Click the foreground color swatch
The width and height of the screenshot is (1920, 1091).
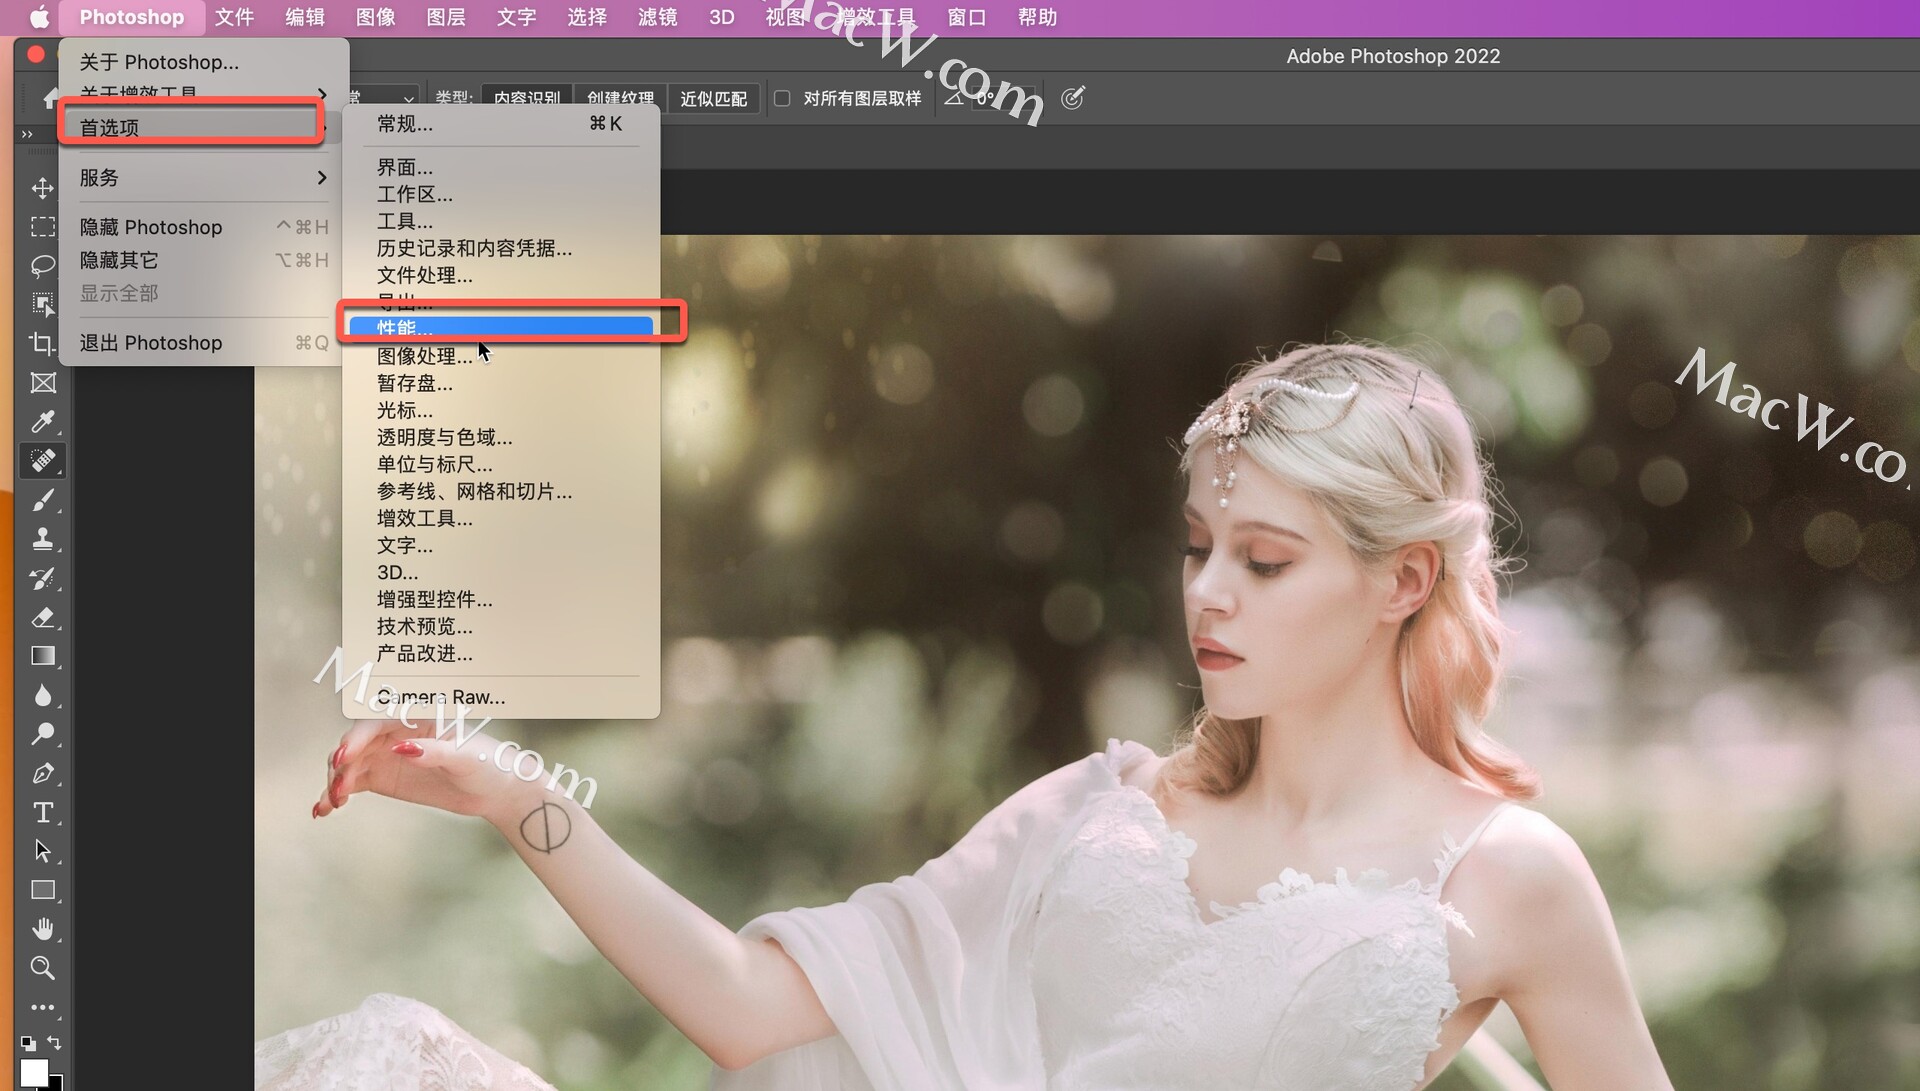point(33,1072)
